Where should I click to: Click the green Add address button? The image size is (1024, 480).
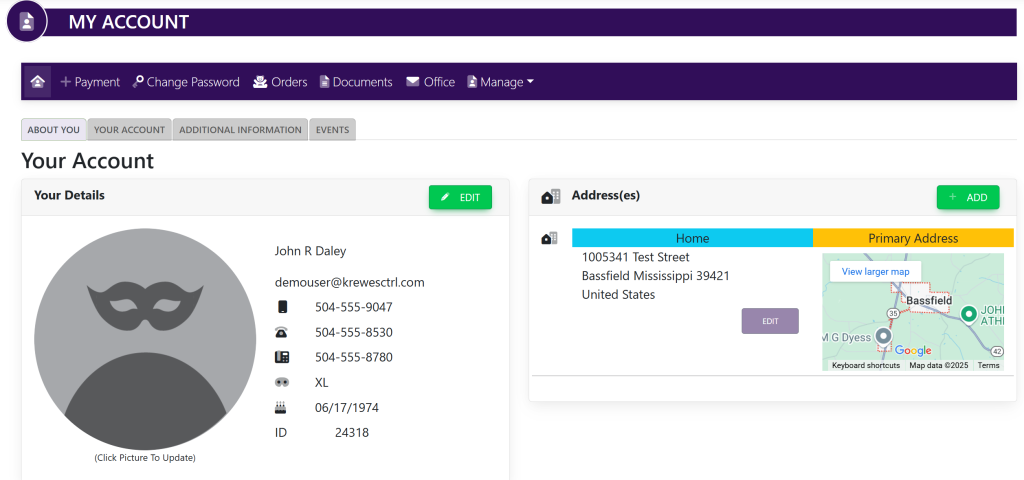click(967, 197)
